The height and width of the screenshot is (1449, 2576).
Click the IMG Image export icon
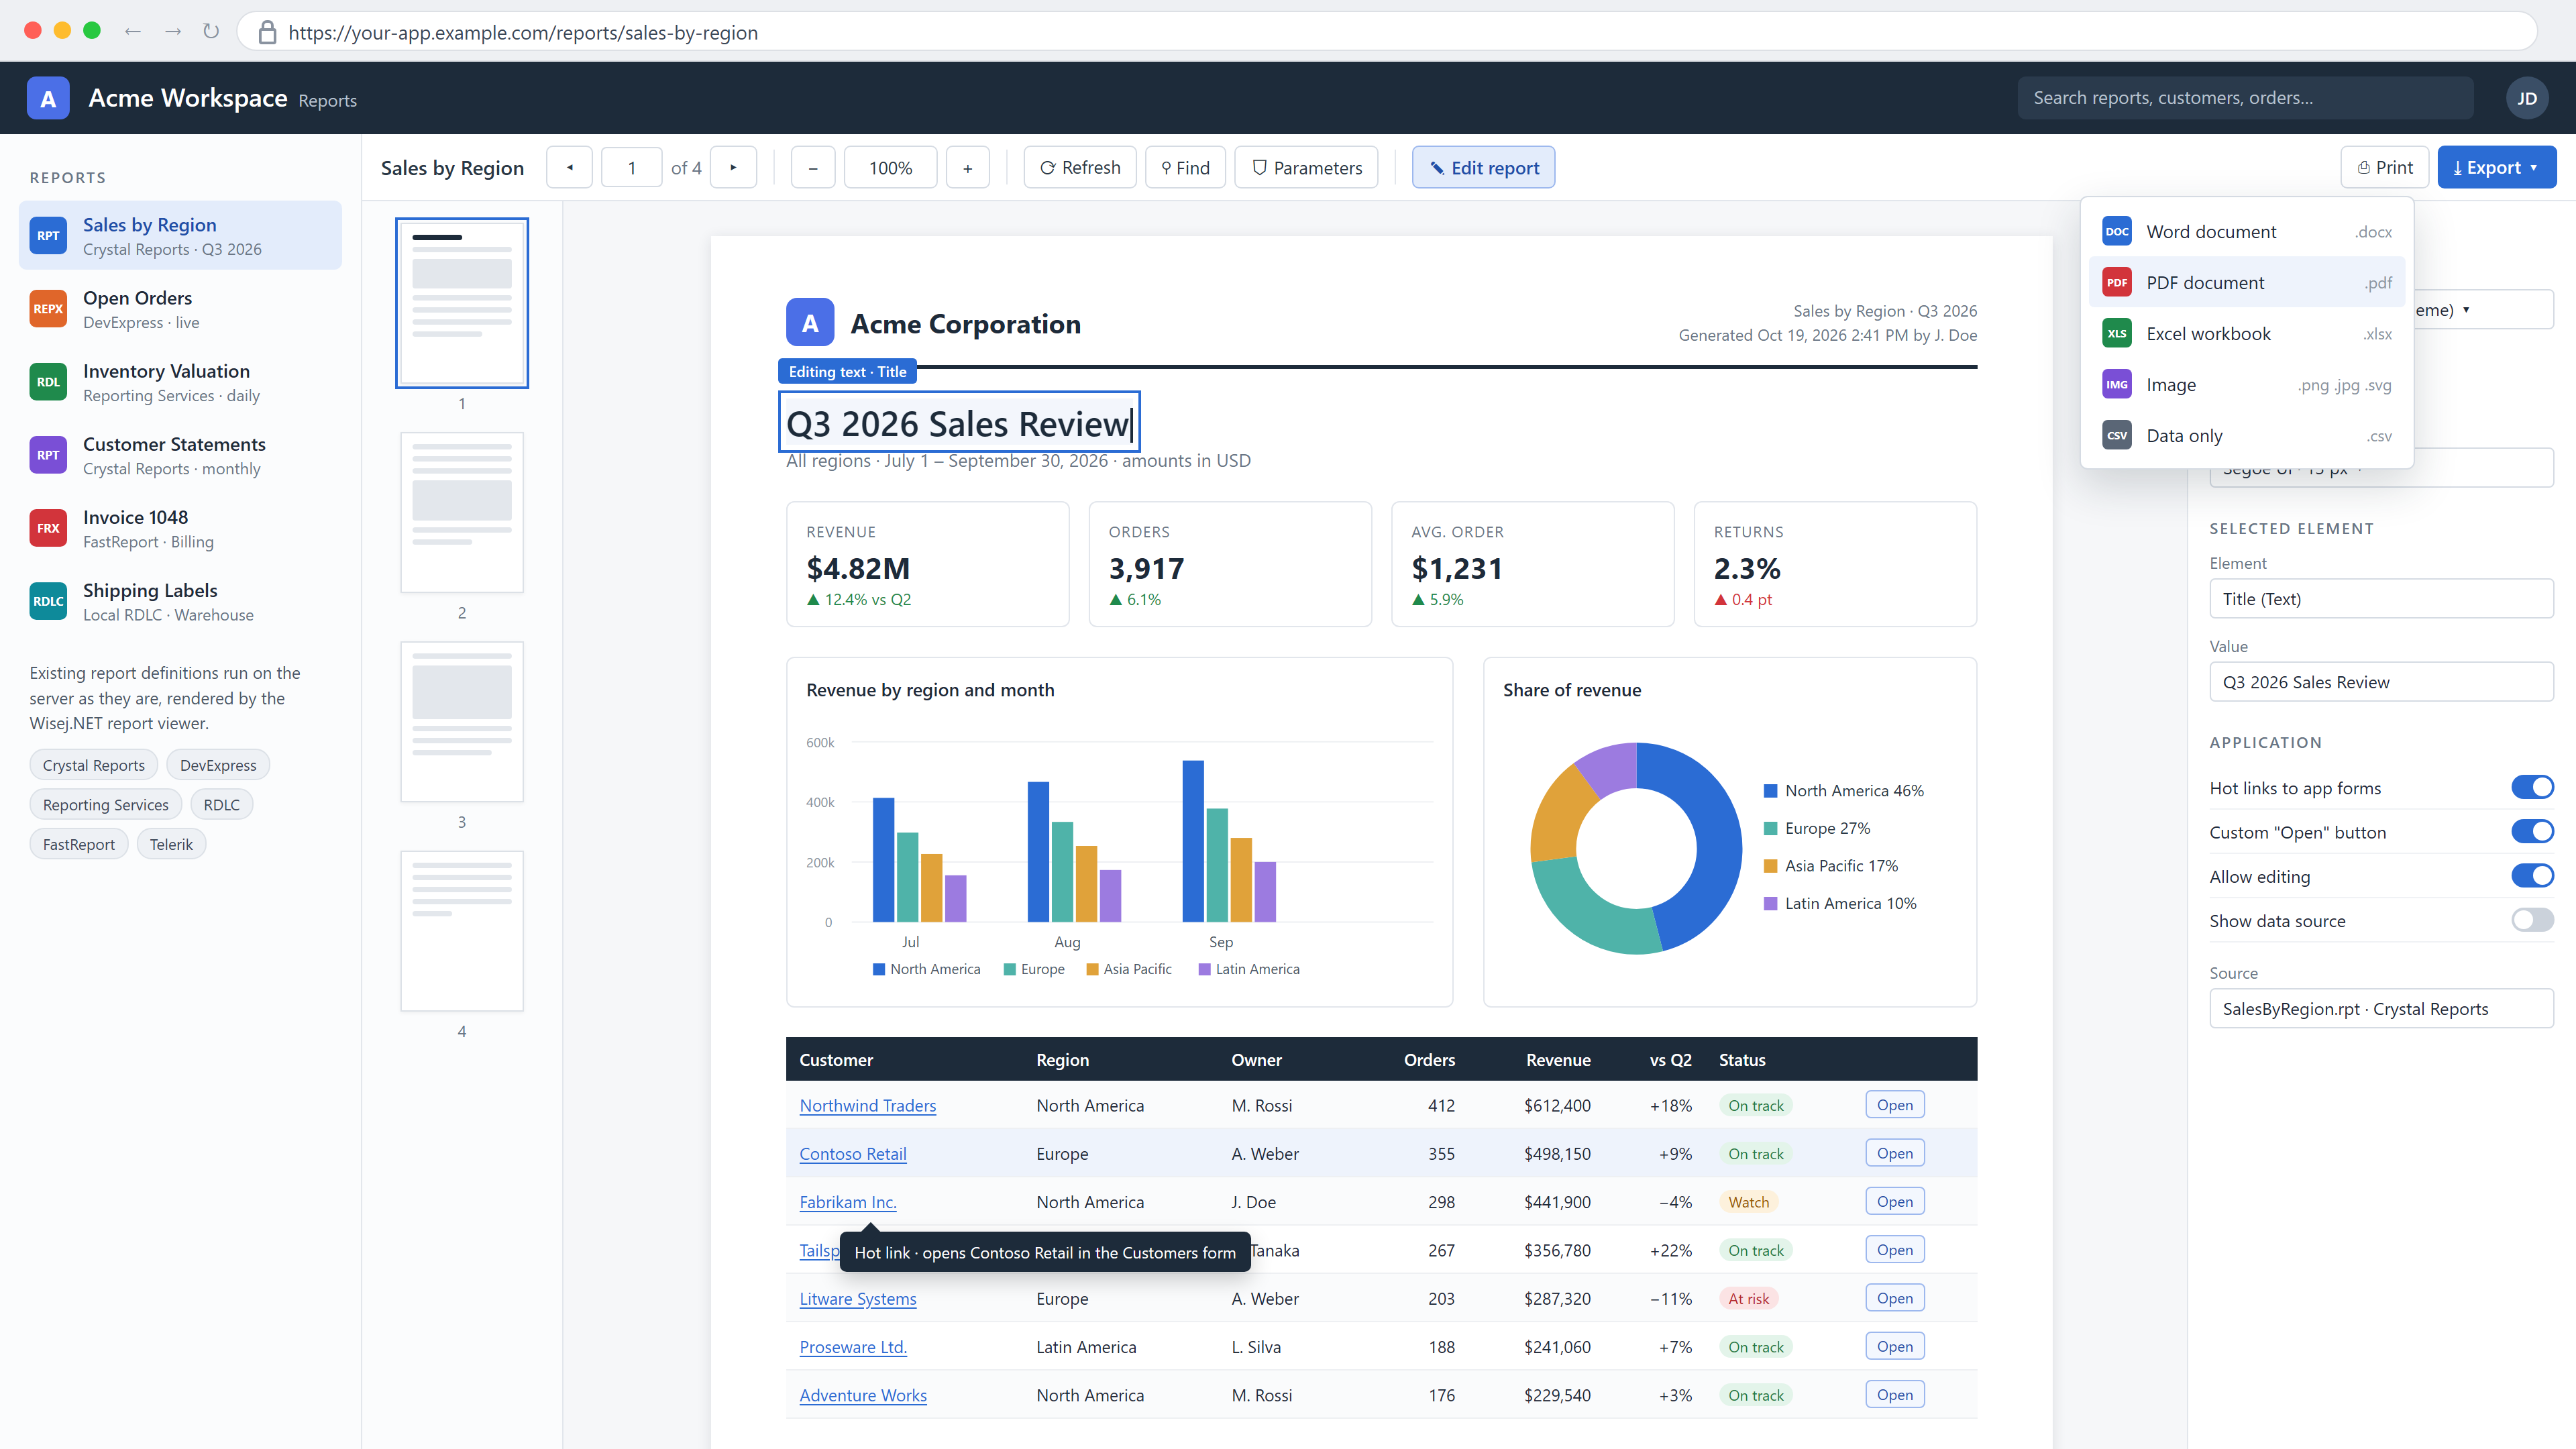pyautogui.click(x=2116, y=384)
